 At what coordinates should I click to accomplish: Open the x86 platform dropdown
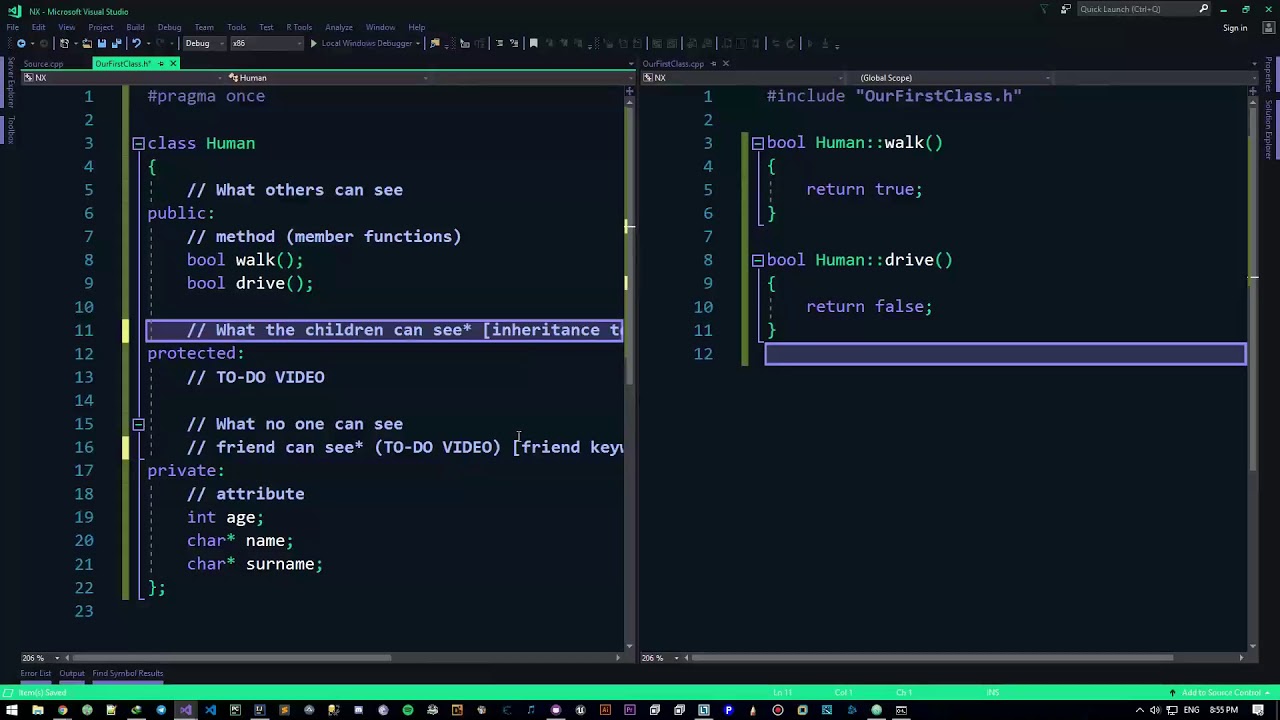(266, 43)
